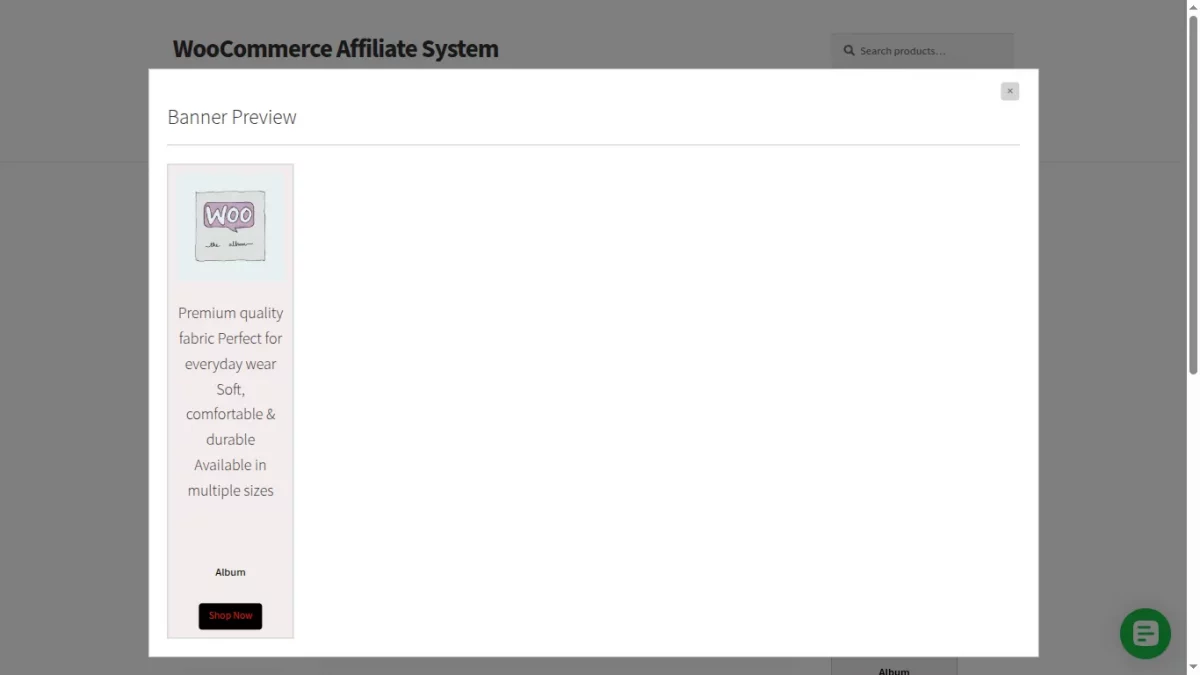This screenshot has height=675, width=1200.
Task: Close the Banner Preview modal
Action: [x=1010, y=91]
